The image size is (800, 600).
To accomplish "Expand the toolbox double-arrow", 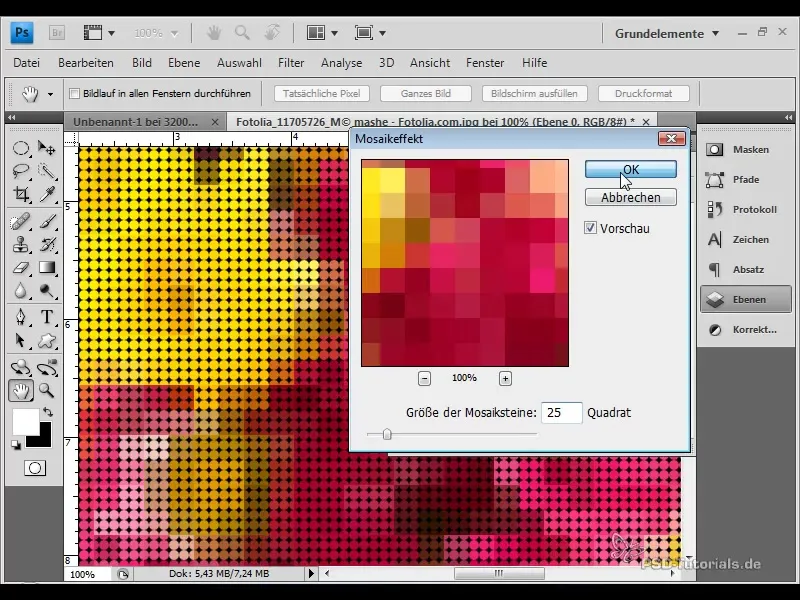I will (x=11, y=117).
